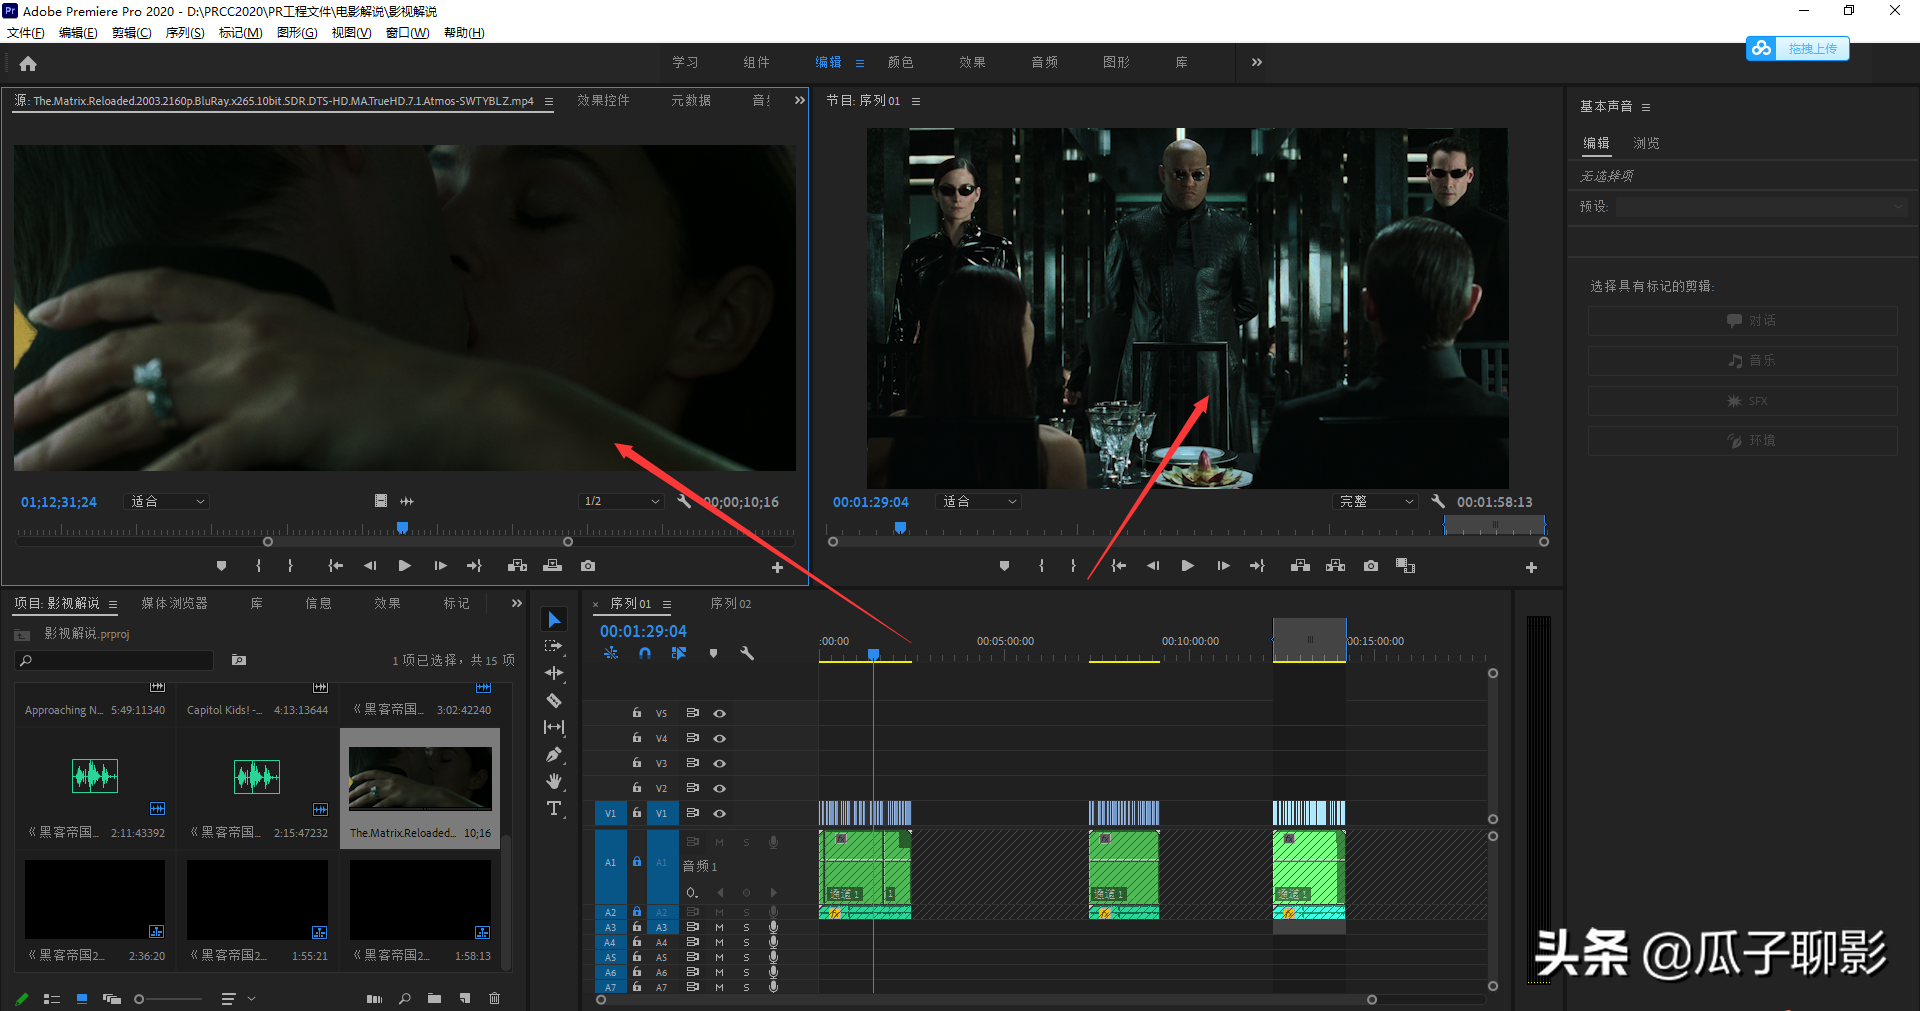The height and width of the screenshot is (1011, 1920).
Task: Assign clip as 对话 audio type
Action: [1742, 320]
